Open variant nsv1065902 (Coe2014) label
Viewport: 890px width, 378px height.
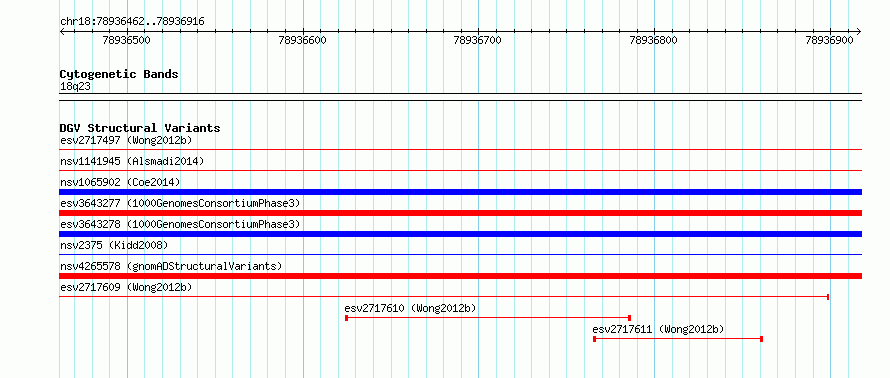click(x=120, y=182)
